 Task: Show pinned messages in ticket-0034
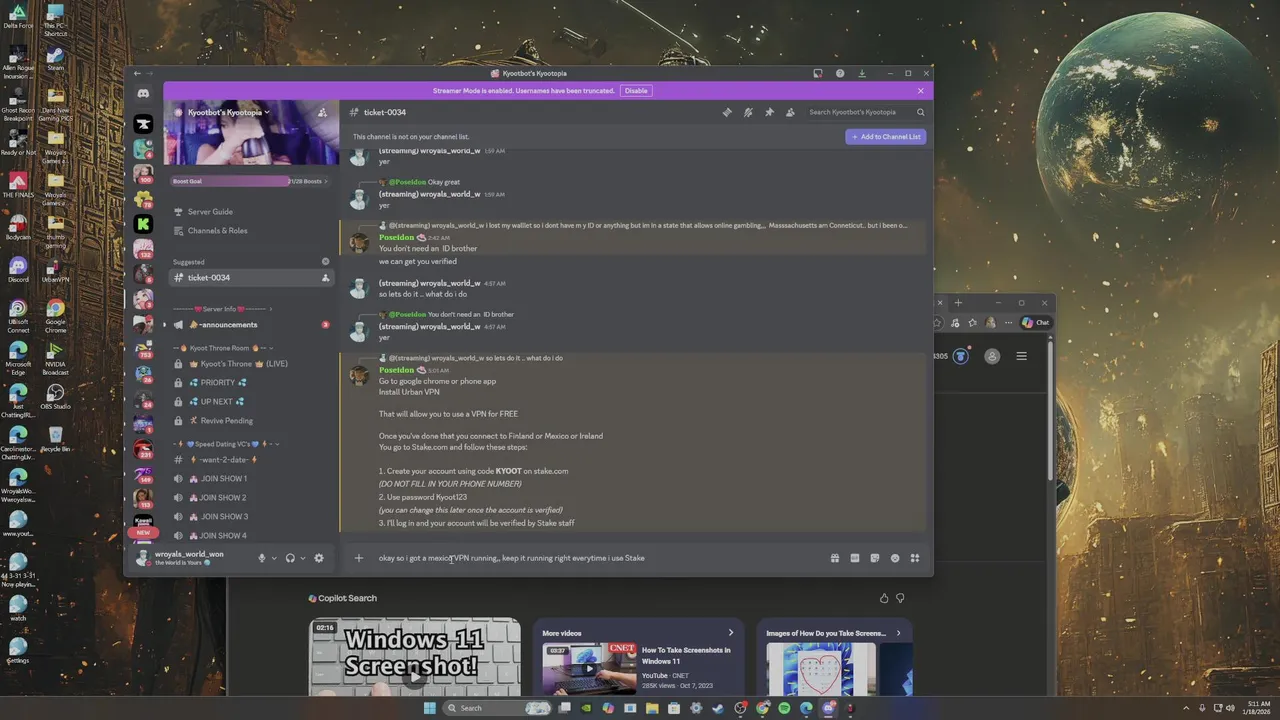point(769,113)
